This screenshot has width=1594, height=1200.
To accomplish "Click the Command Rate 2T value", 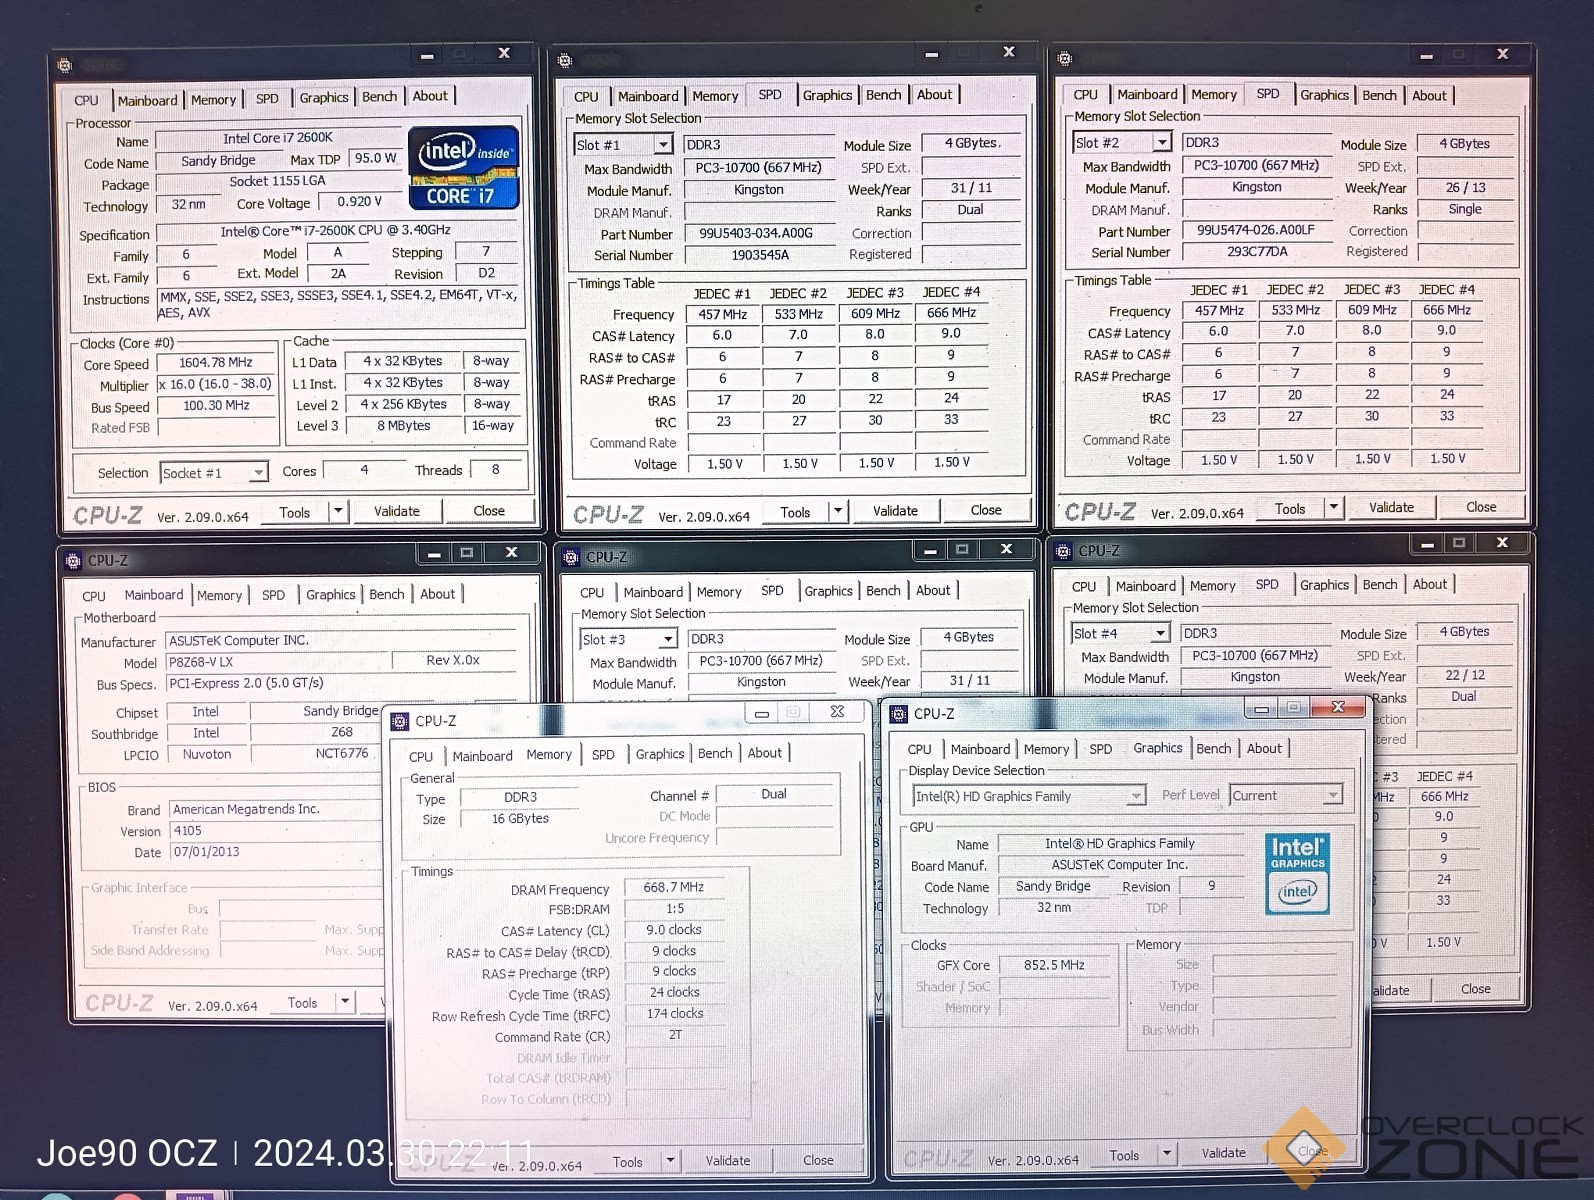I will pyautogui.click(x=675, y=1035).
